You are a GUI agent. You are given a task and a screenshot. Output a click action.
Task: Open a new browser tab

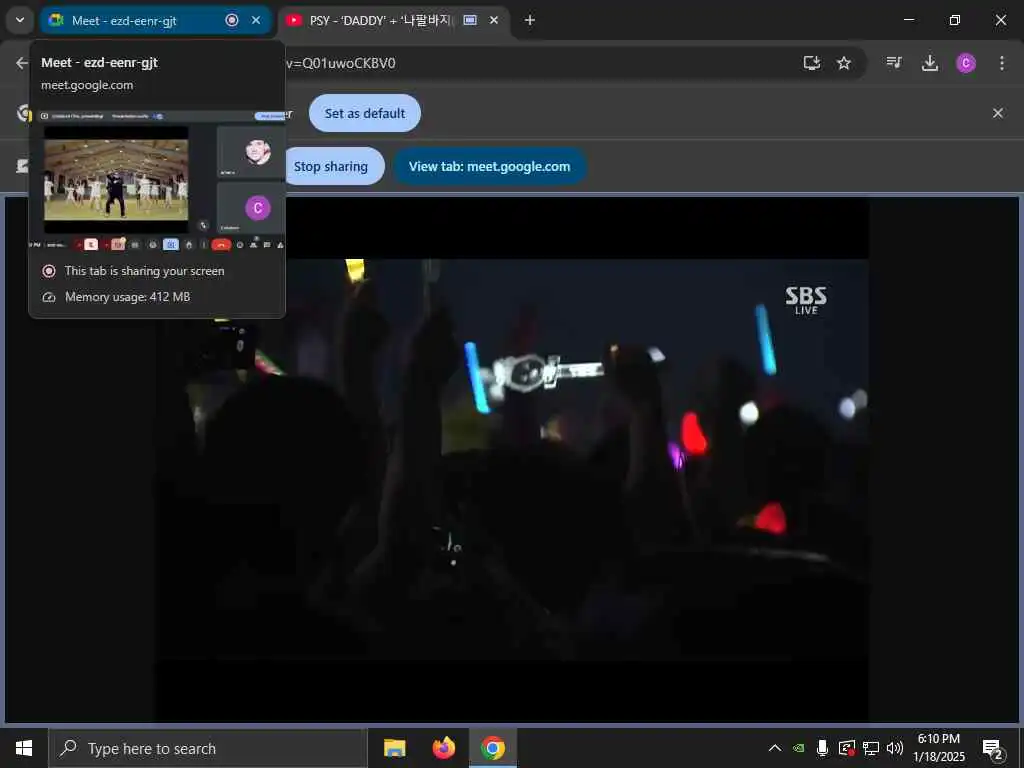530,20
